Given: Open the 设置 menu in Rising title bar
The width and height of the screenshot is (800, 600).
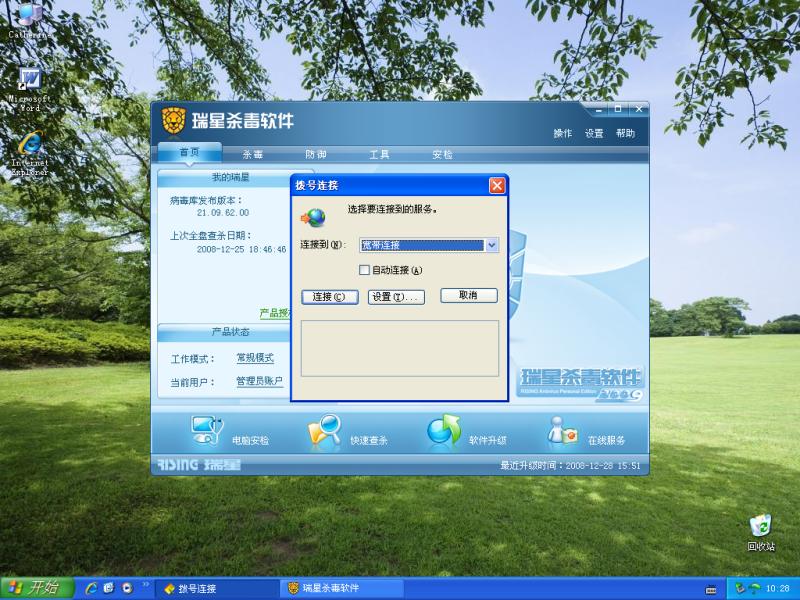Looking at the screenshot, I should coord(594,133).
